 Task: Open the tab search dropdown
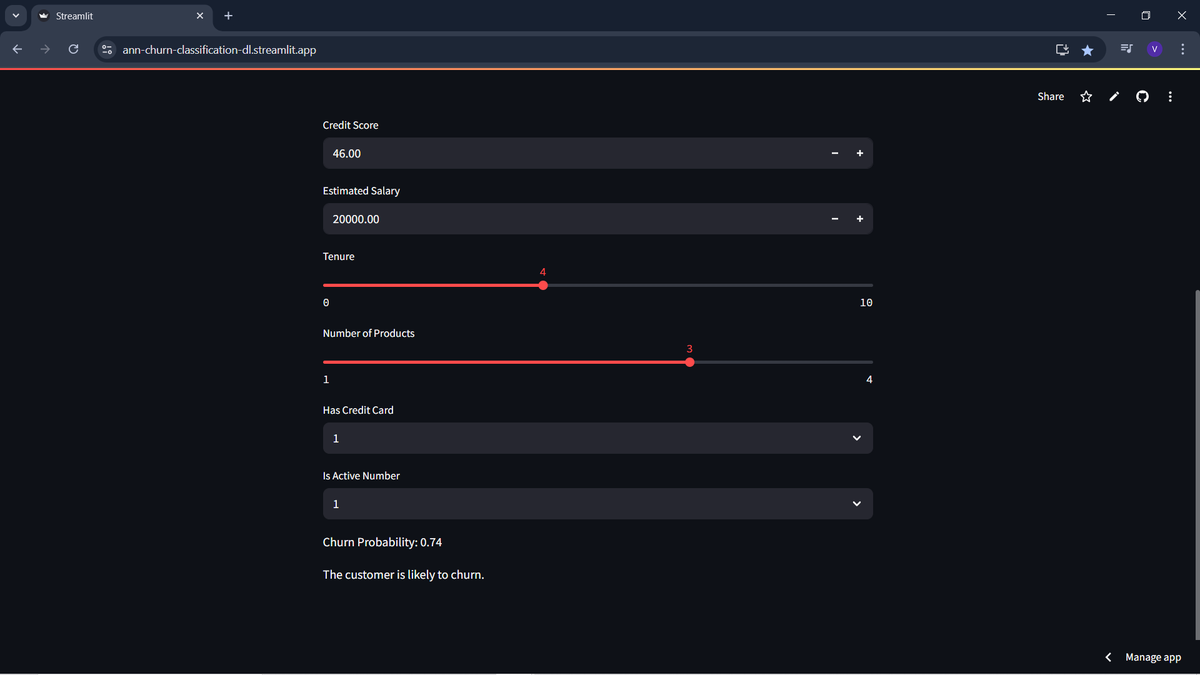coord(16,16)
